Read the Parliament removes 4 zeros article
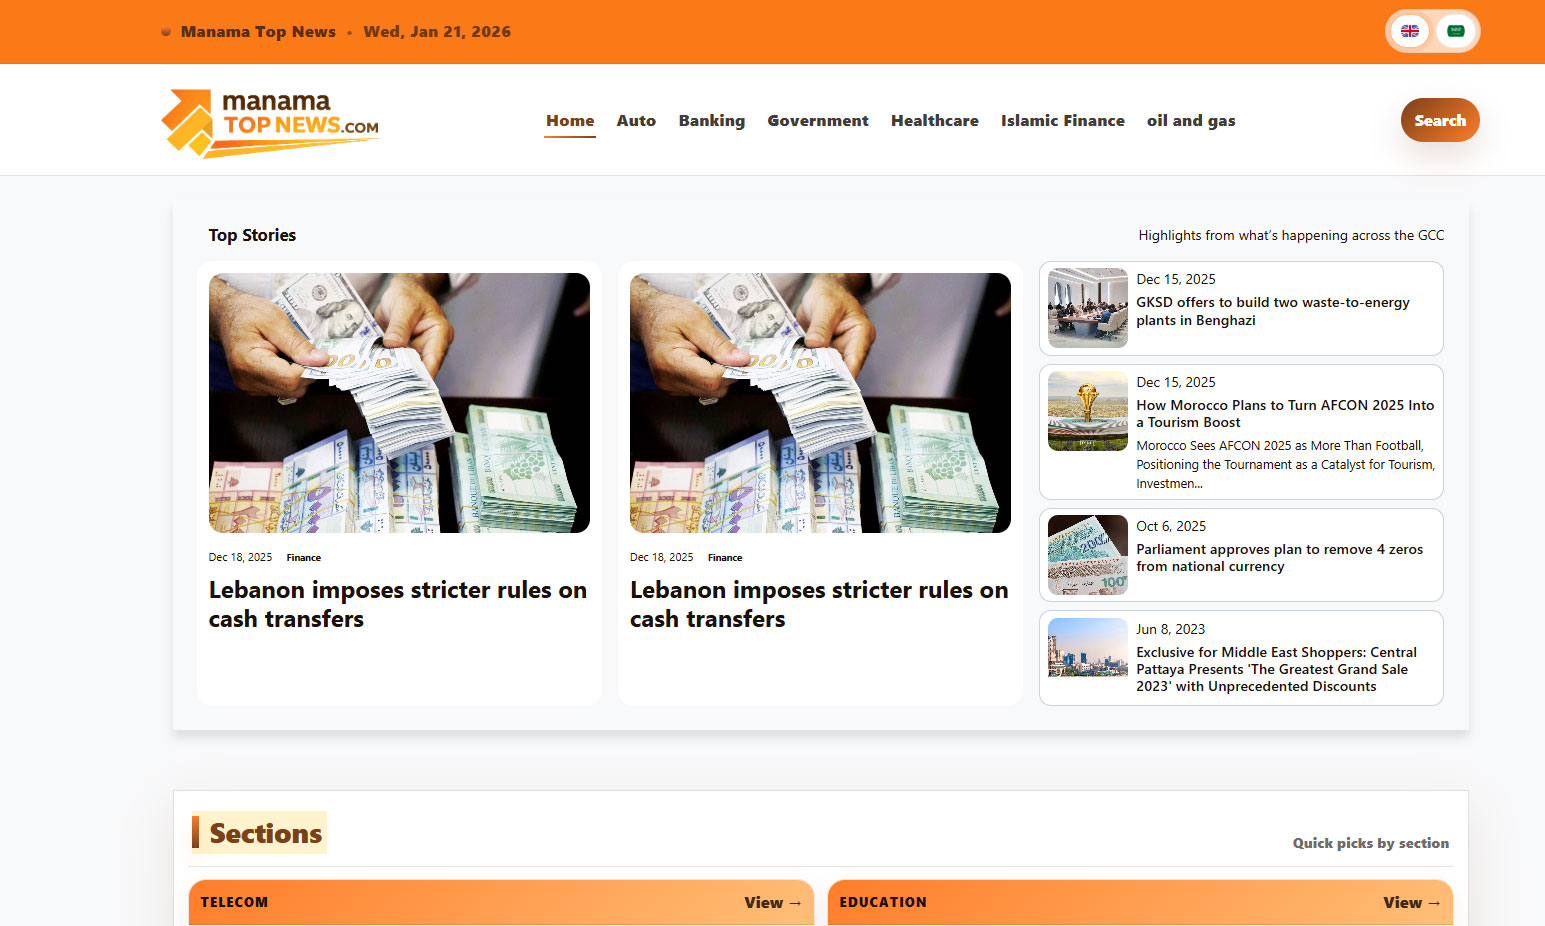Screen dimensions: 1545x926 click(x=1279, y=558)
